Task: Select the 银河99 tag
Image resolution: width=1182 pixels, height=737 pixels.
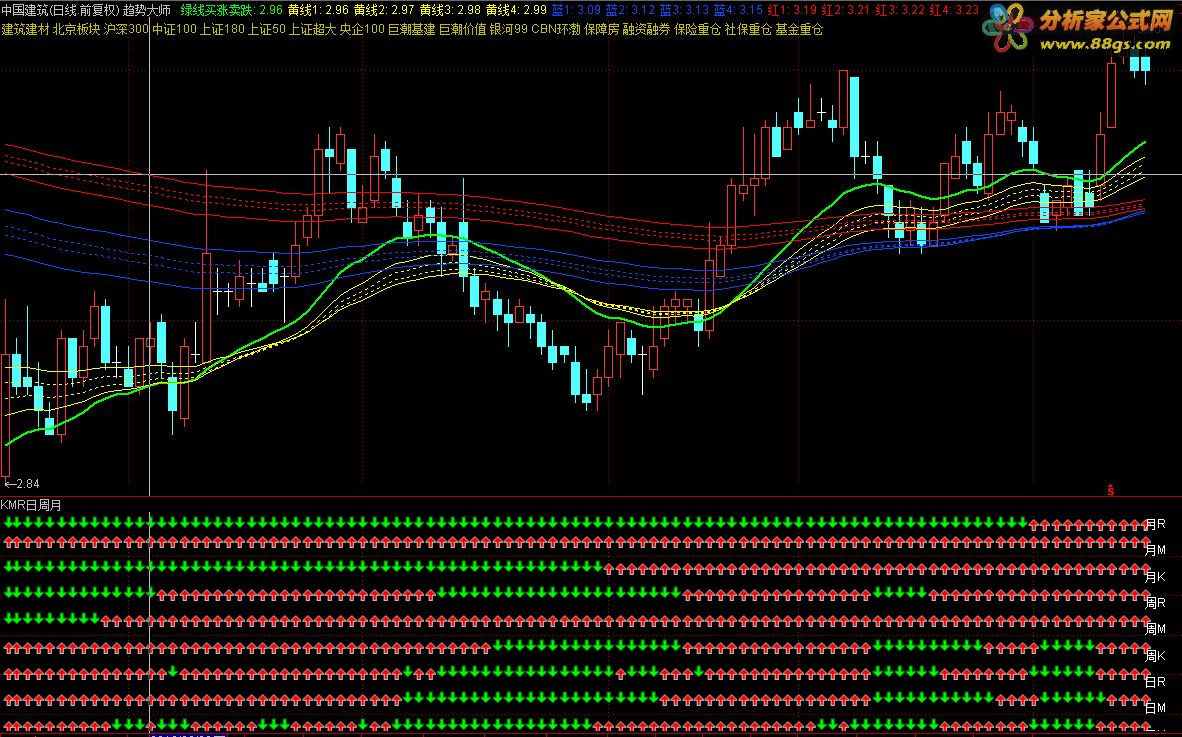Action: point(509,29)
